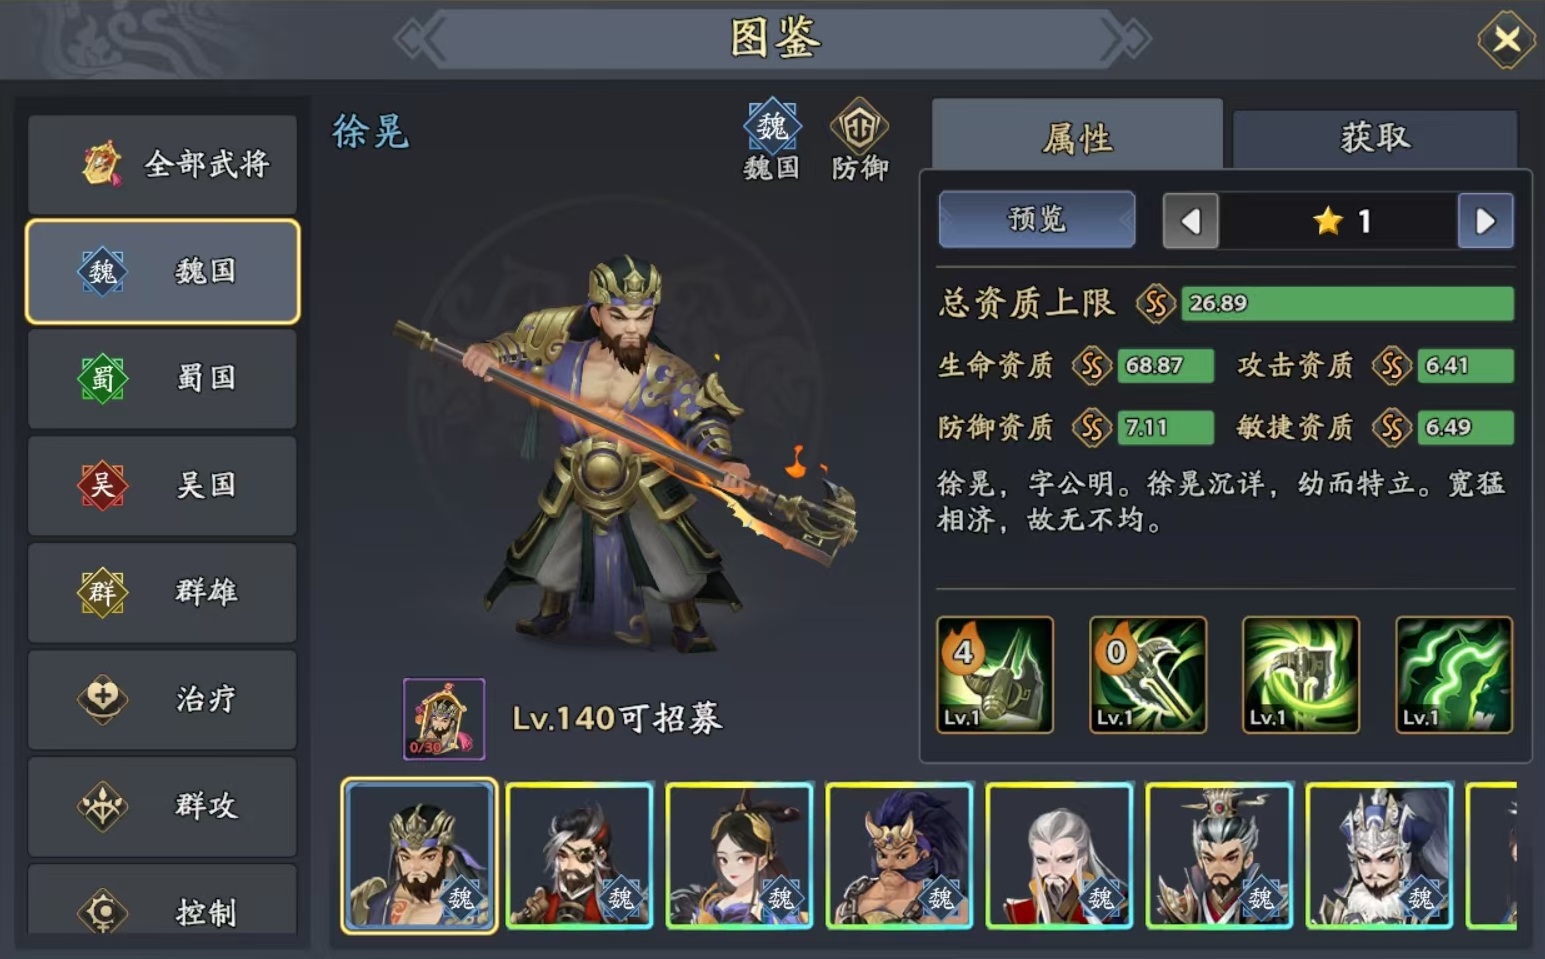Open the second skill icon marked 0
Screen dimensions: 1545x959
coord(1147,675)
